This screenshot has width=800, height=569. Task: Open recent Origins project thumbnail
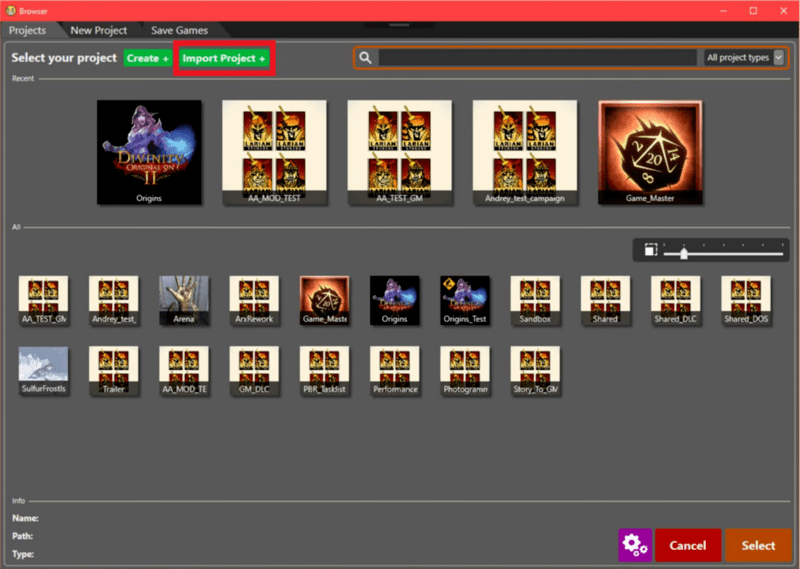(x=149, y=152)
